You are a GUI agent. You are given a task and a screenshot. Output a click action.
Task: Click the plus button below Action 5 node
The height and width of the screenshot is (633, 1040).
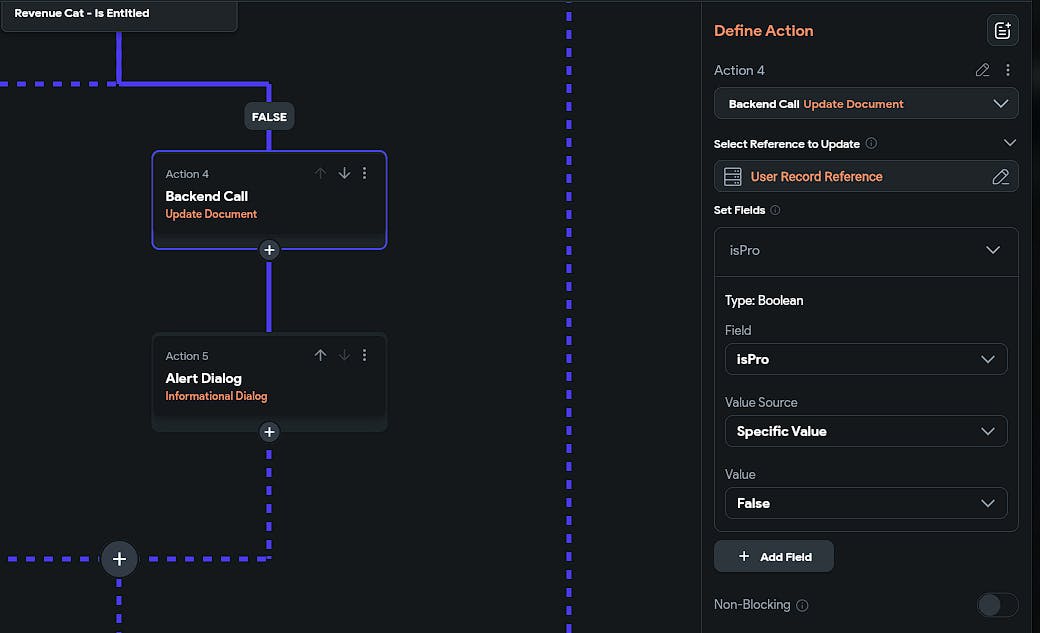269,432
